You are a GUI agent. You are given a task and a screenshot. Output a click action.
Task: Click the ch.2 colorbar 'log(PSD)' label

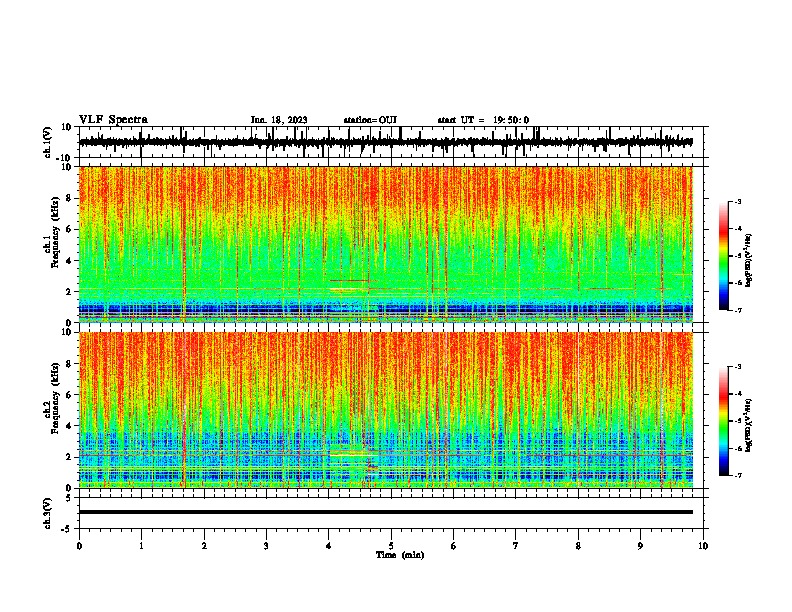pyautogui.click(x=748, y=425)
